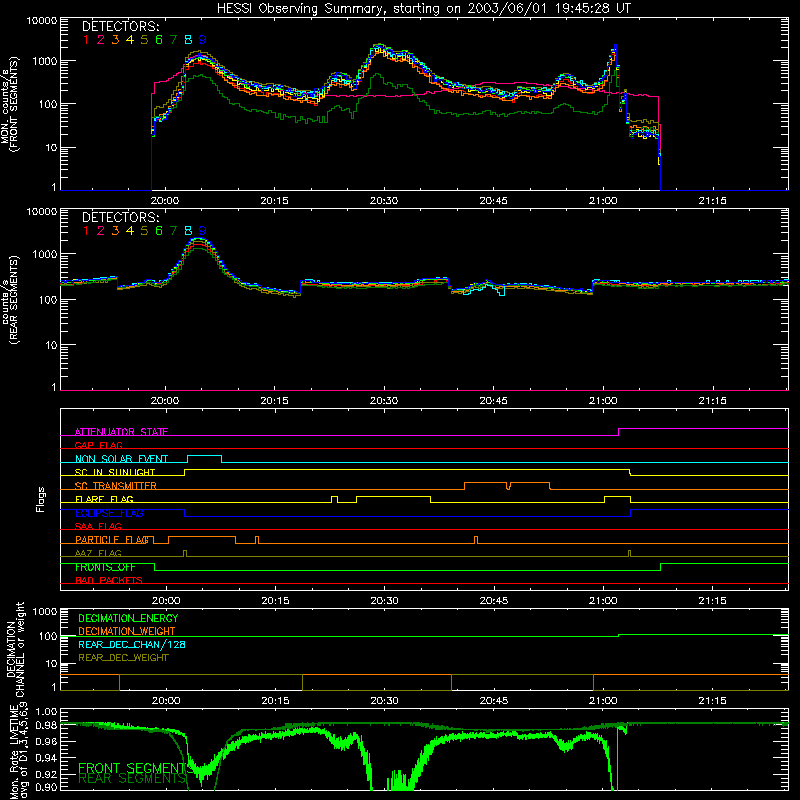Viewport: 800px width, 800px height.
Task: Click the SAA_FLAG label
Action: click(98, 526)
